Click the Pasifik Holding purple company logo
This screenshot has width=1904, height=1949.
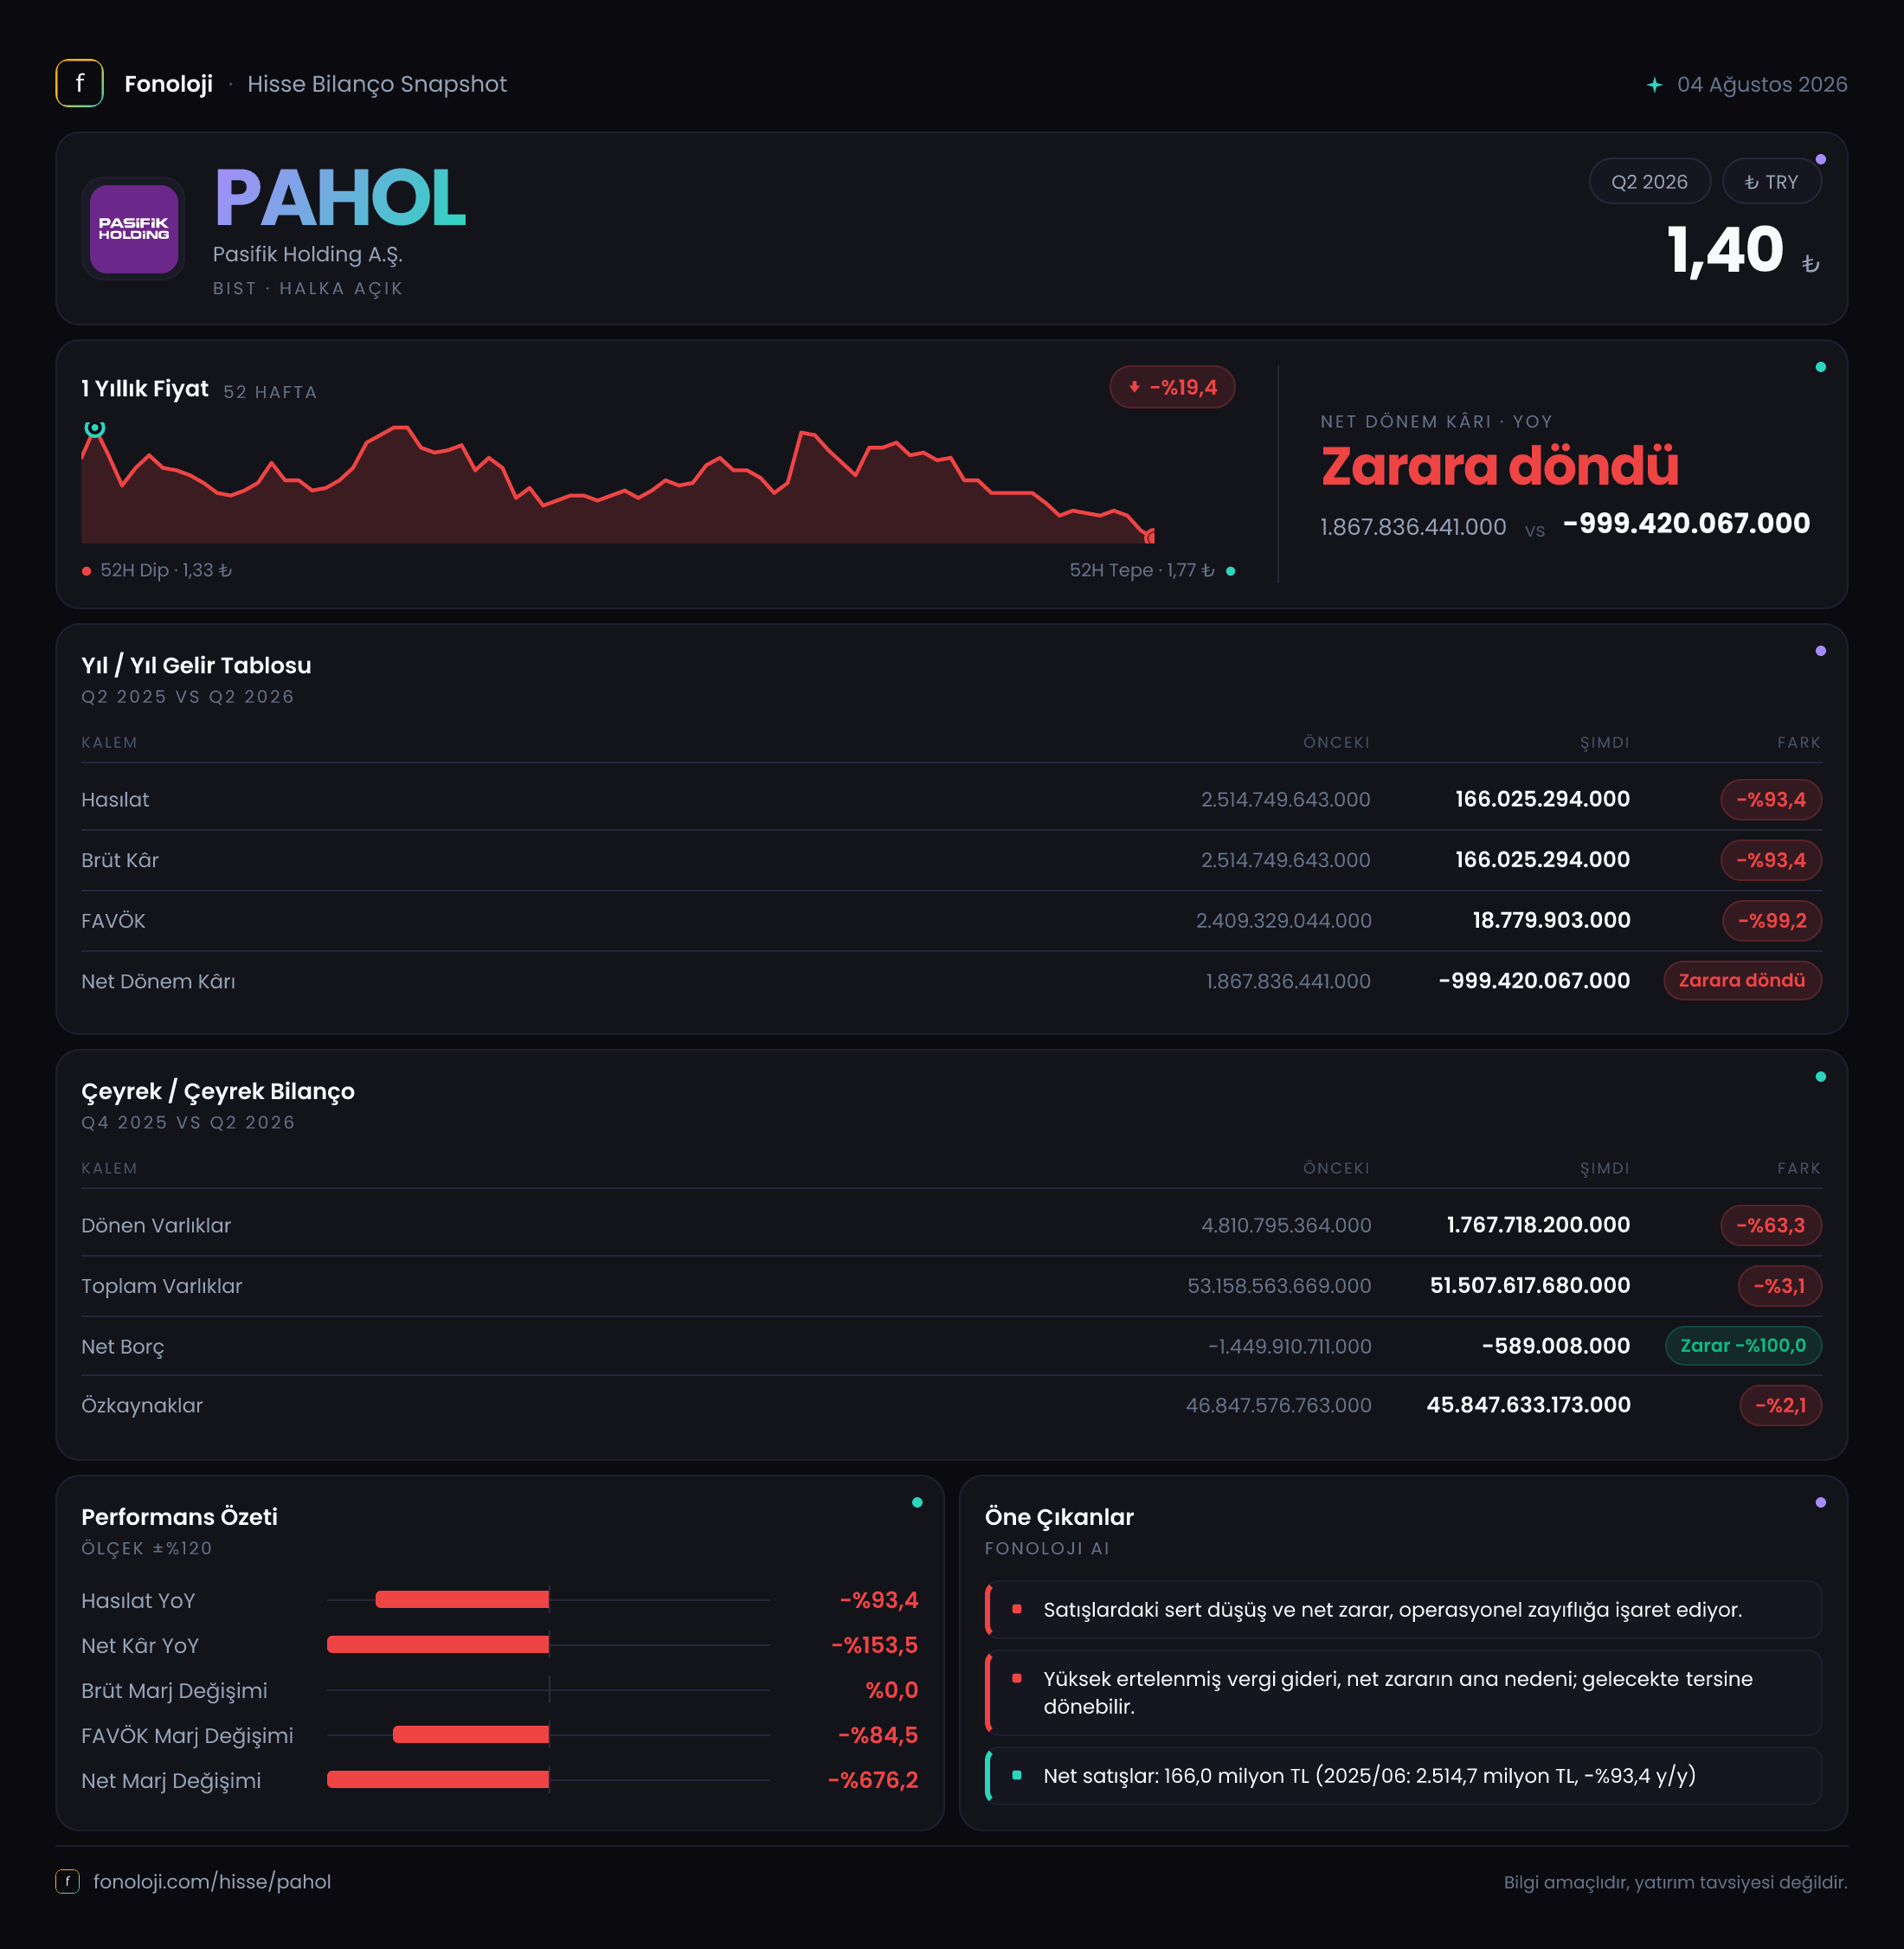[x=133, y=229]
